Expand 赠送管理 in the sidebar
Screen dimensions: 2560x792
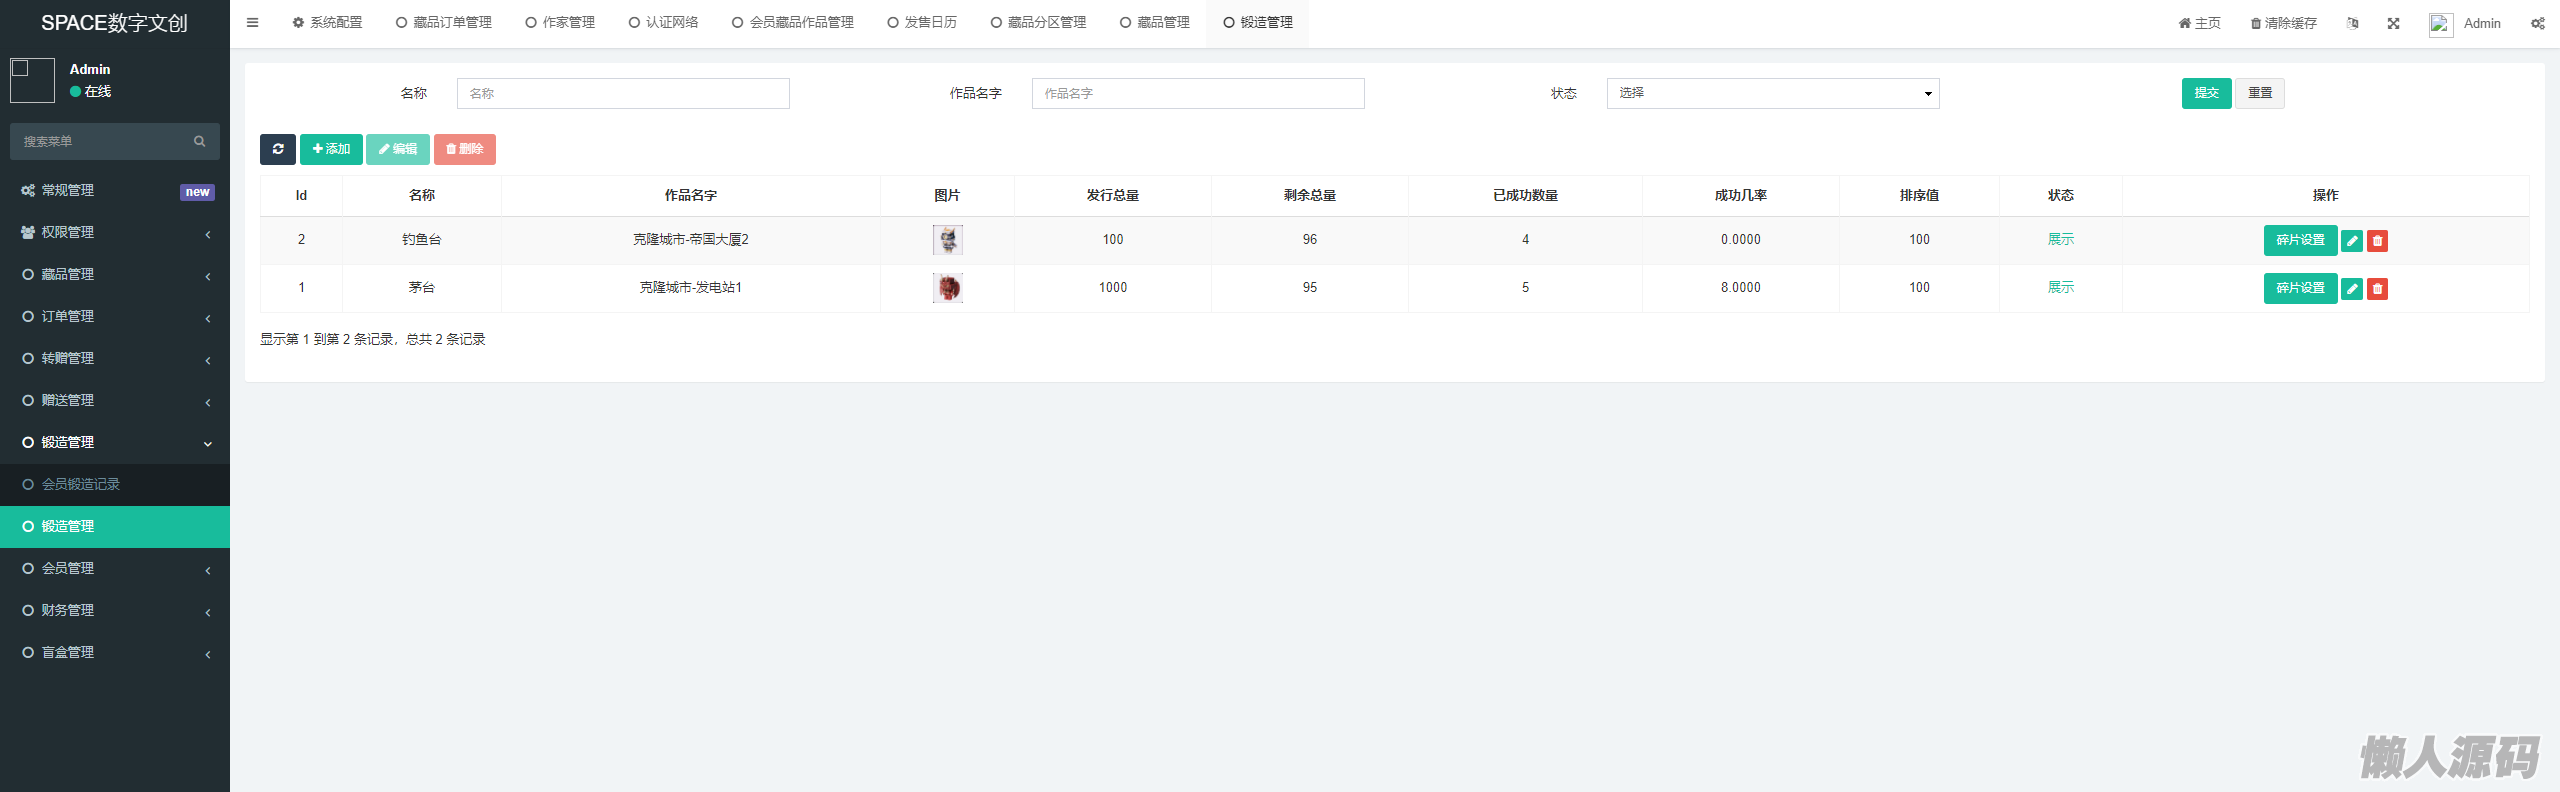tap(115, 400)
